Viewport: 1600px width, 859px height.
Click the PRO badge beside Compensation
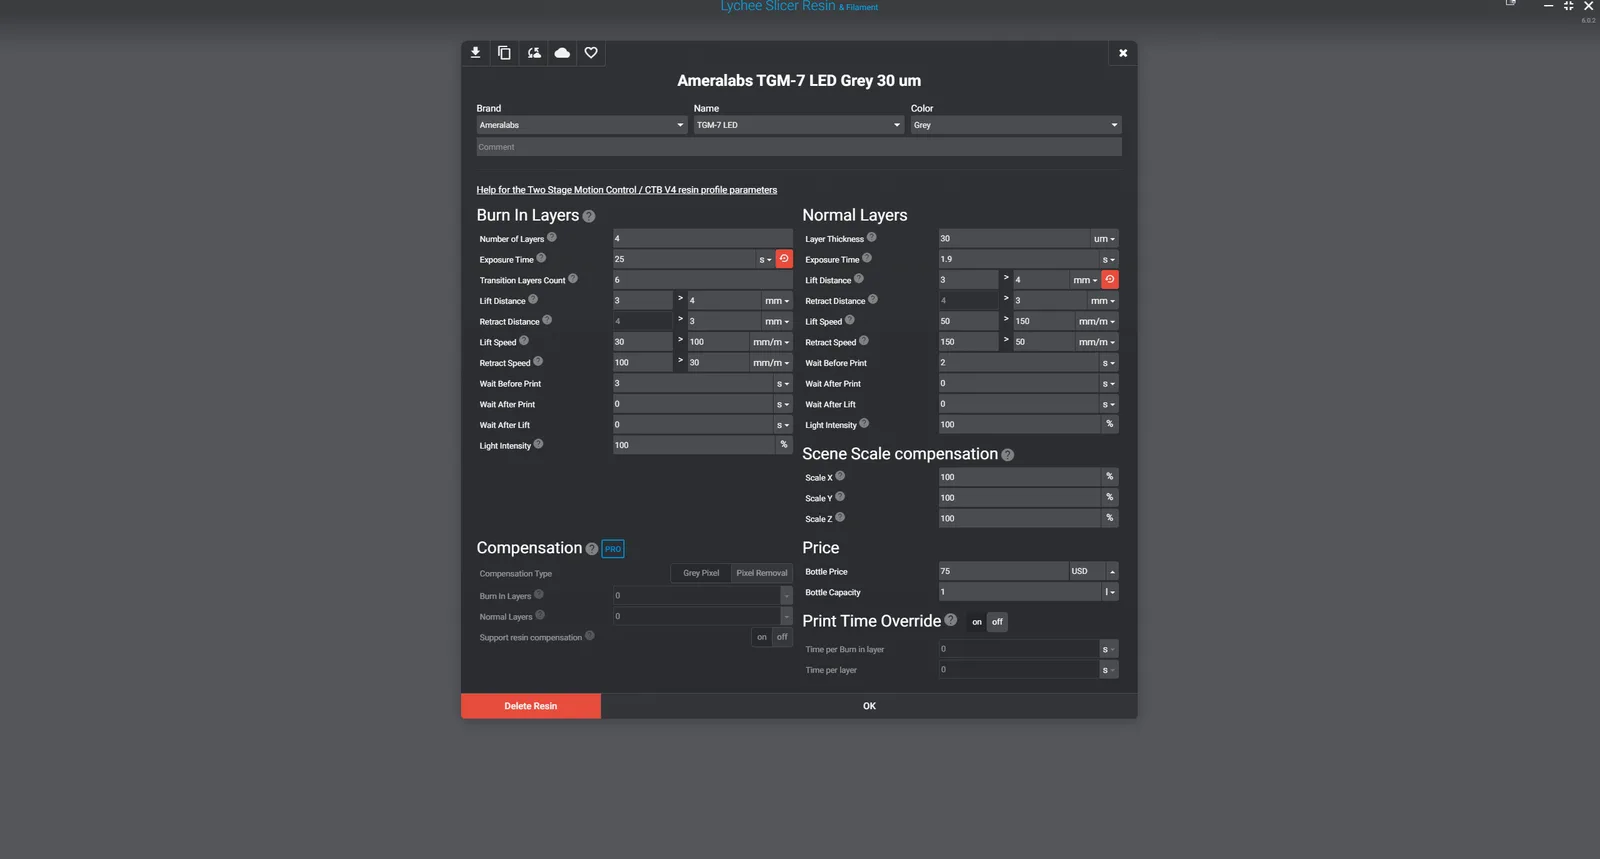click(613, 549)
